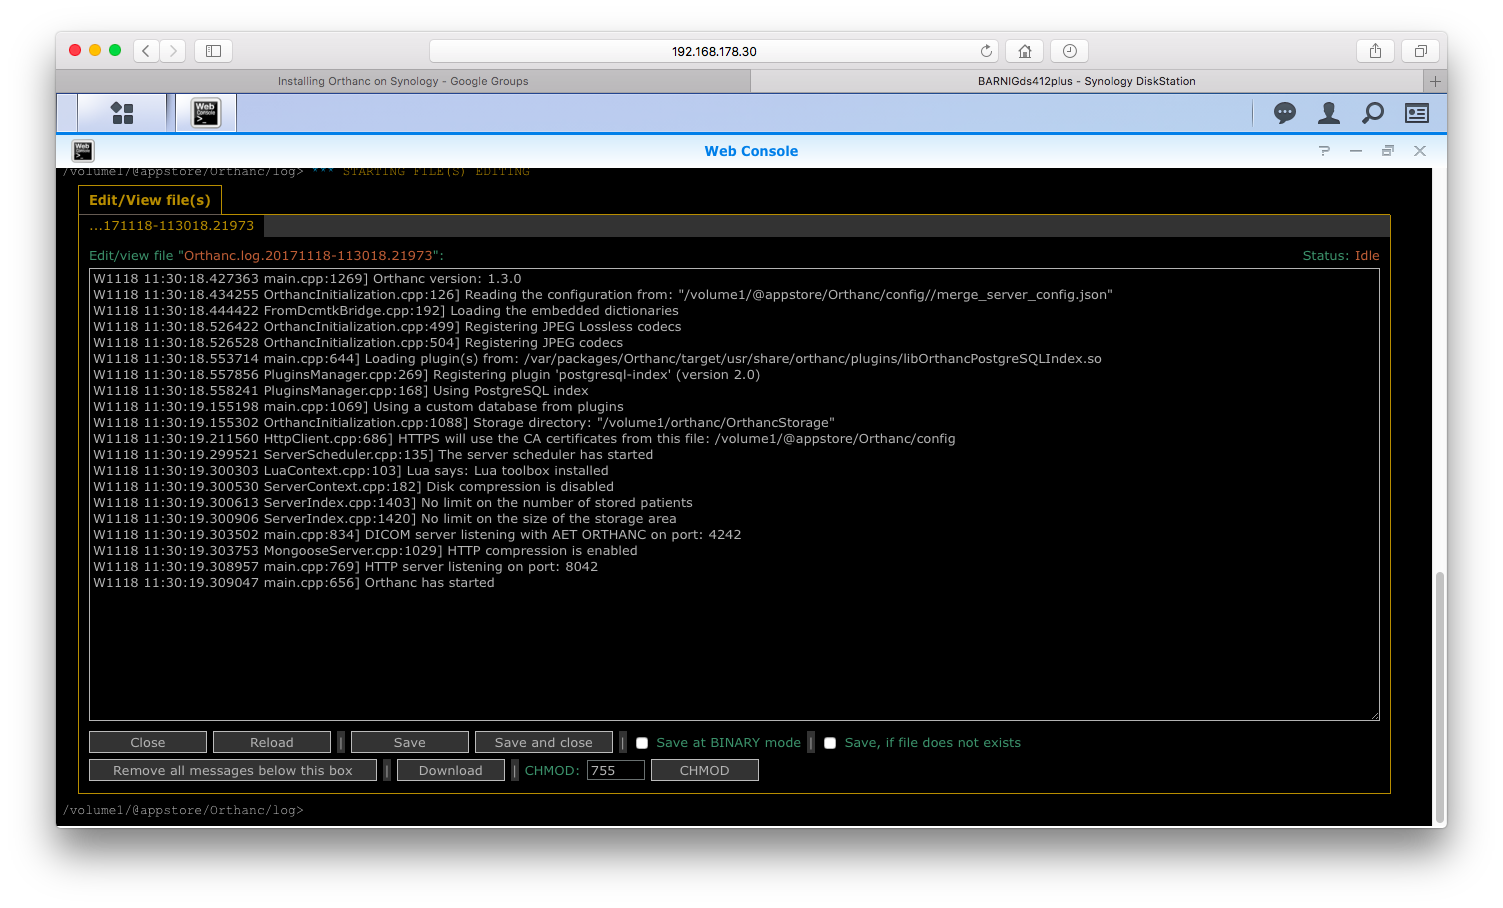1503x908 pixels.
Task: Open the user account options icon
Action: pos(1329,113)
